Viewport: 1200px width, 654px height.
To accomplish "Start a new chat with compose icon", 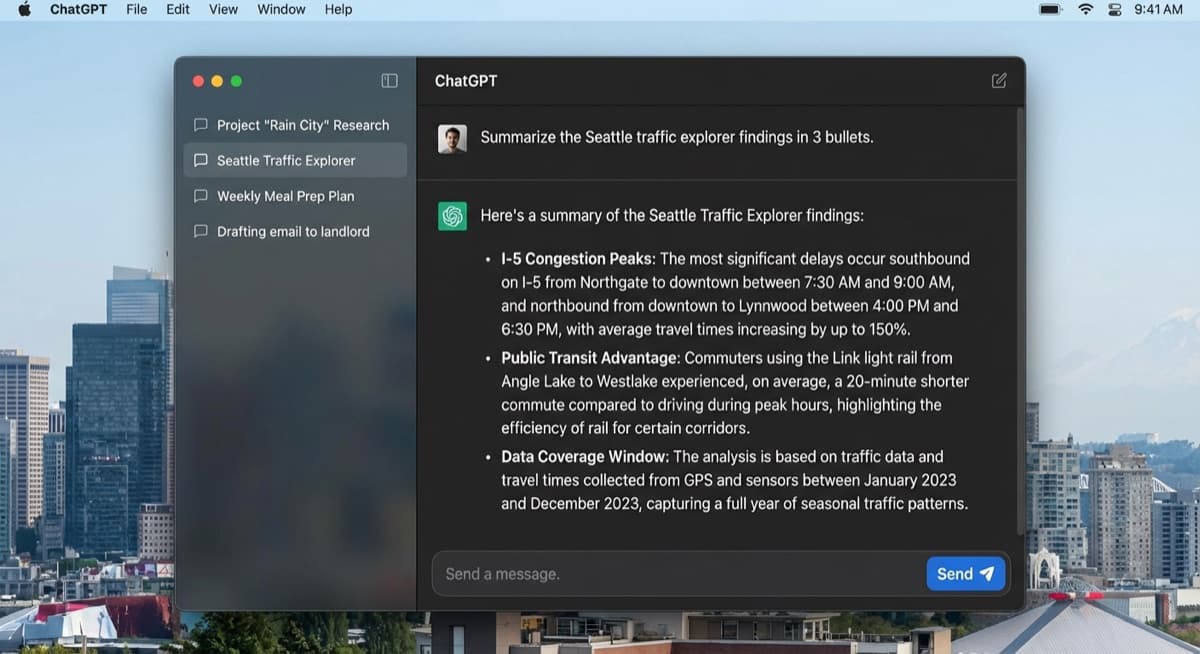I will point(998,81).
